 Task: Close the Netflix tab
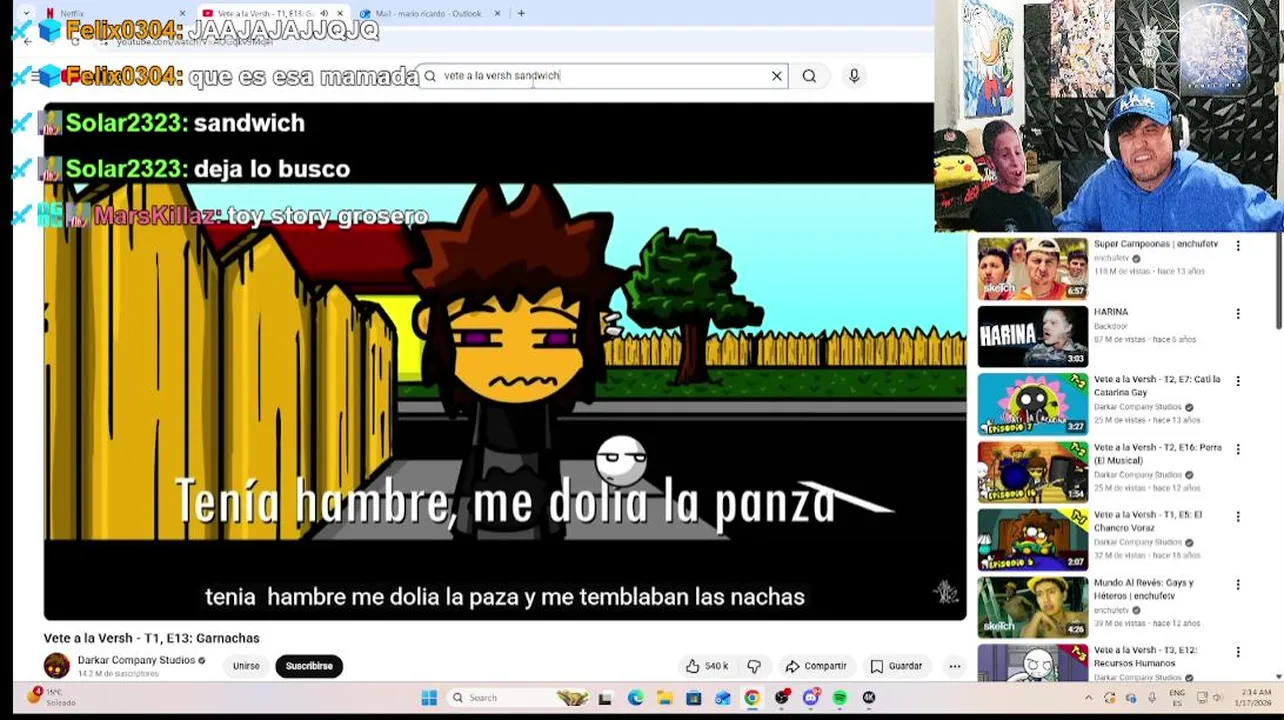(182, 14)
